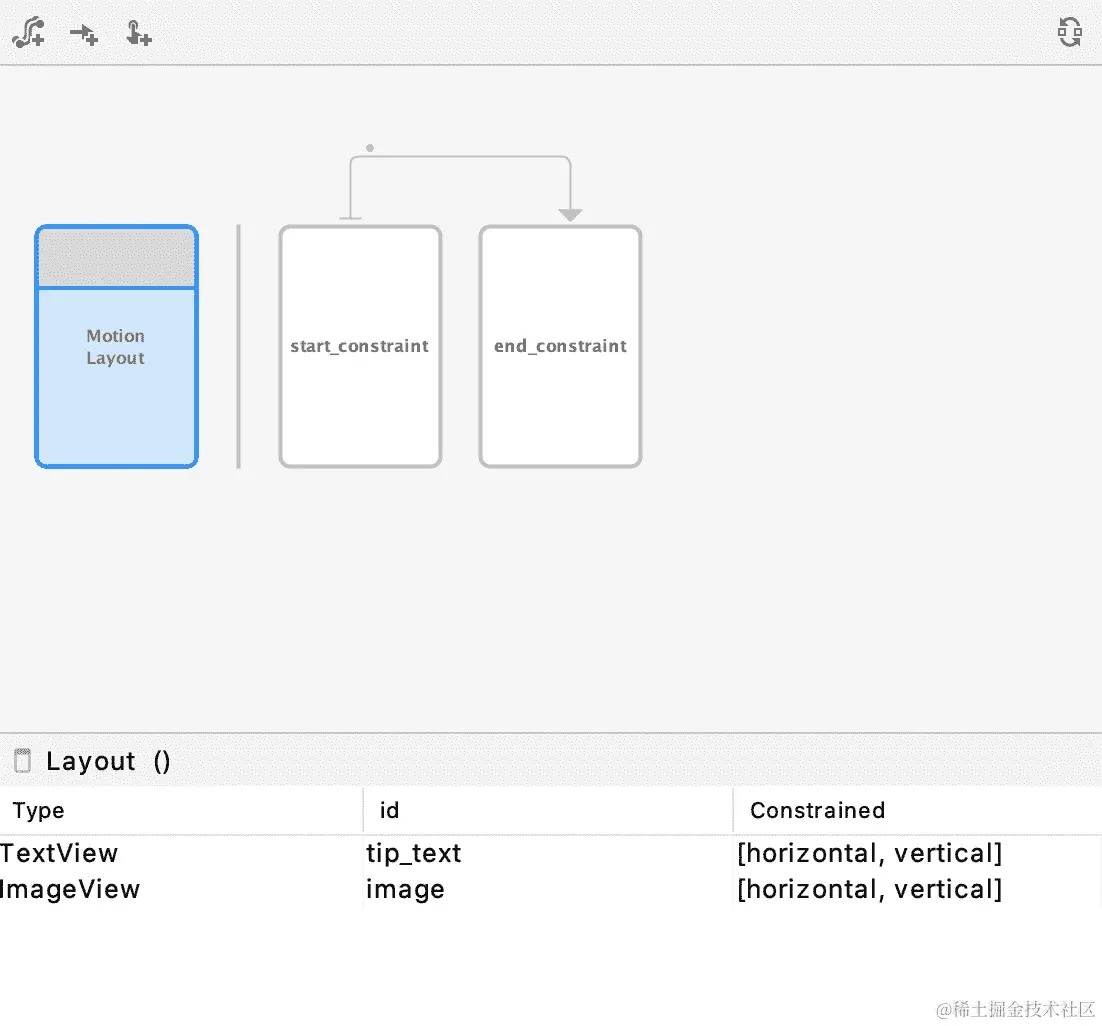Screen dimensions: 1102x1026
Task: Select the image ImageView row
Action: (x=405, y=889)
